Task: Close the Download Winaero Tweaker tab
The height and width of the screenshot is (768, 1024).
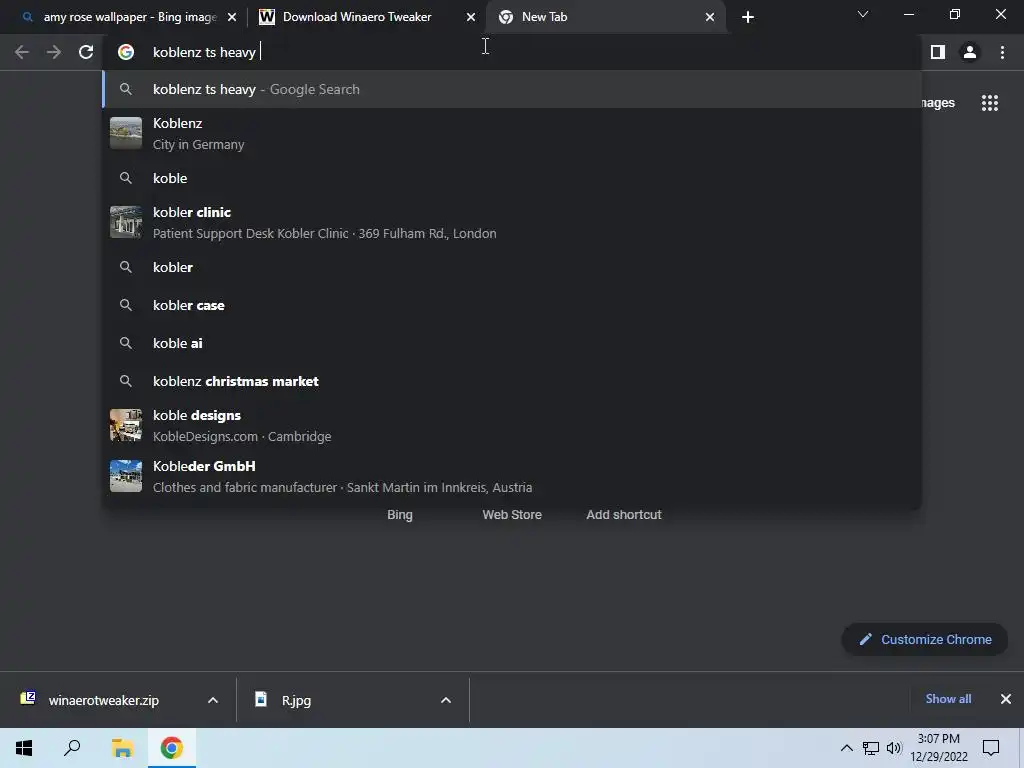Action: pos(471,17)
